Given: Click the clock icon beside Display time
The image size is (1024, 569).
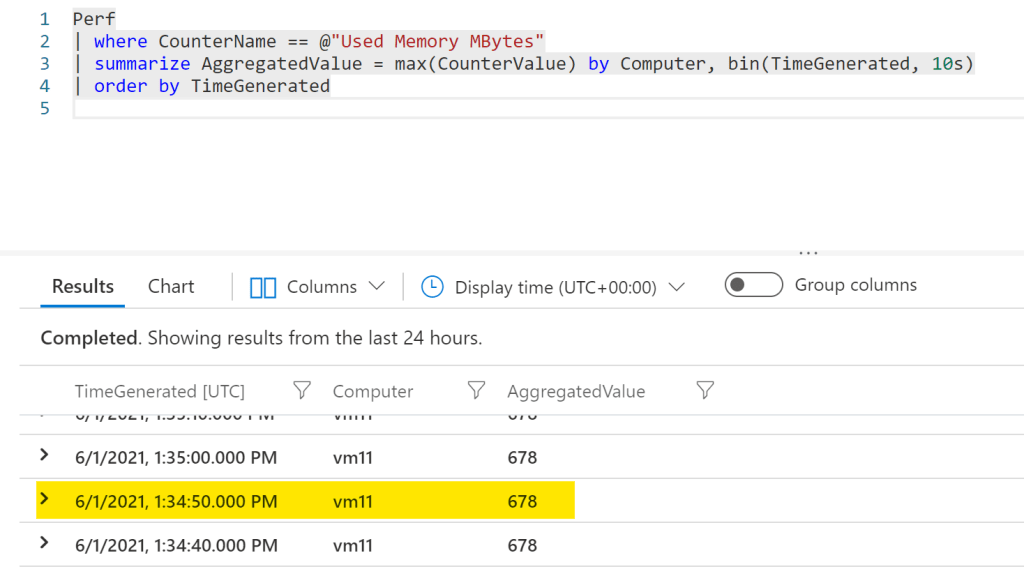Looking at the screenshot, I should [x=432, y=287].
